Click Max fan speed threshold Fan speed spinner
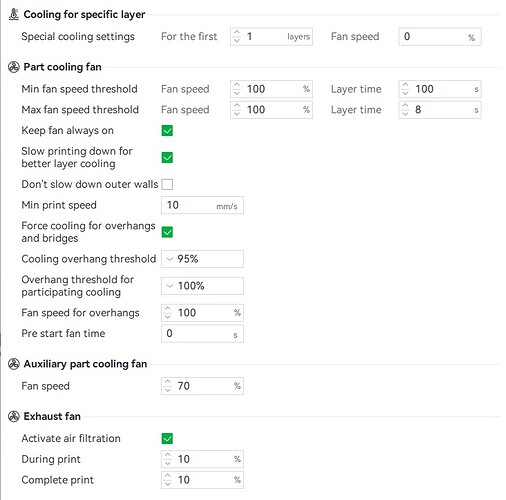506x500 pixels. 271,110
